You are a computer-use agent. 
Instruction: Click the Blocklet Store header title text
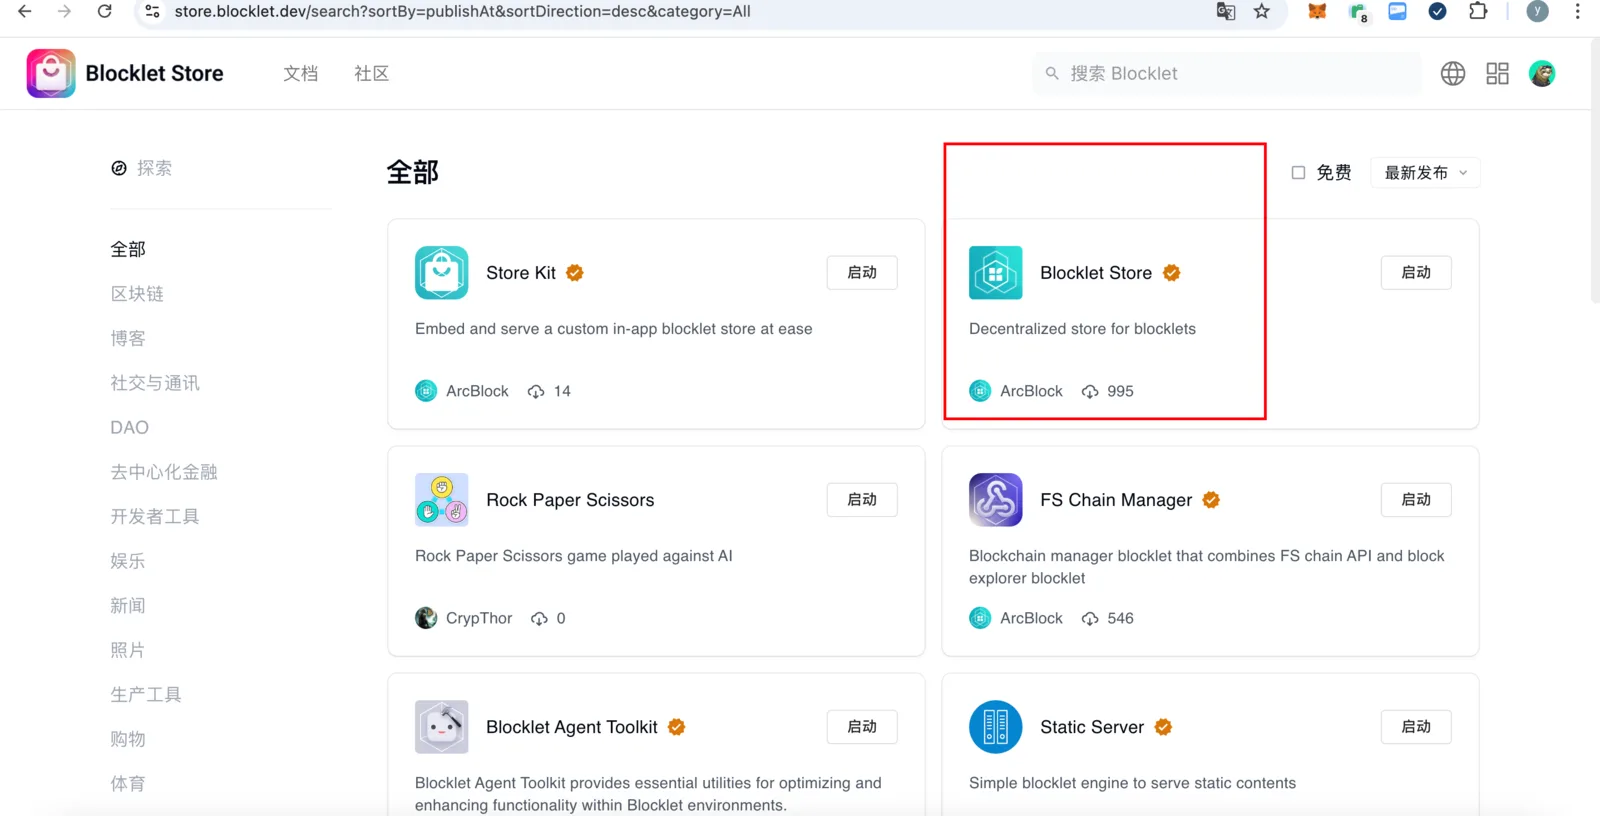click(155, 73)
